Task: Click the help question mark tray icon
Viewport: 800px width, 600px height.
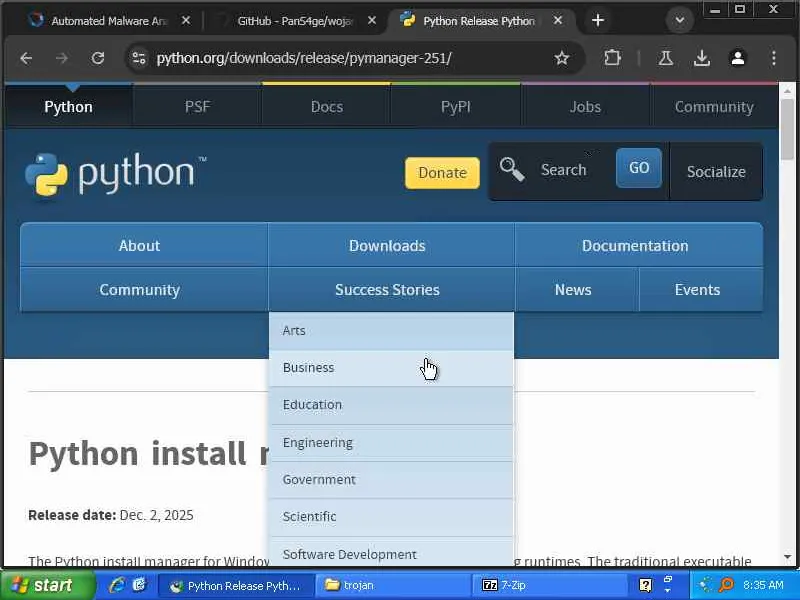Action: click(x=645, y=585)
